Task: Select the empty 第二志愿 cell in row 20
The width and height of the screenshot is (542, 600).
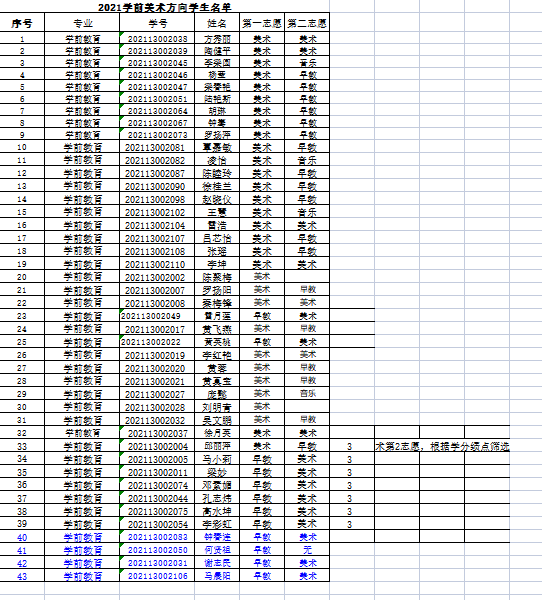Action: pyautogui.click(x=307, y=277)
